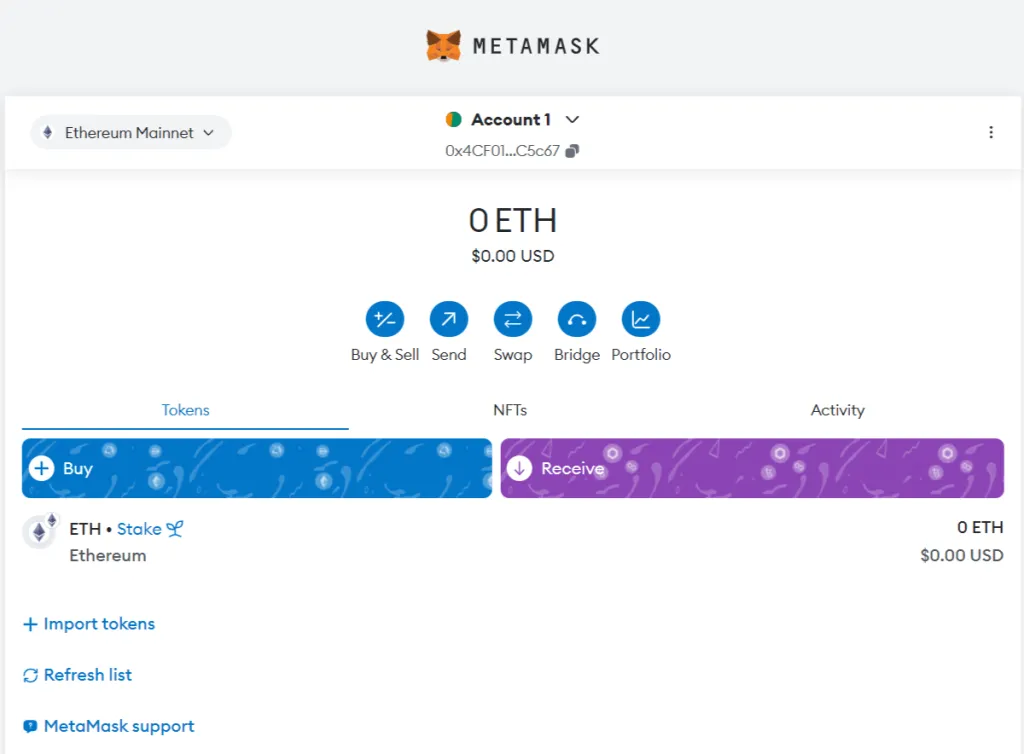Expand the Account 1 selector chevron

[572, 120]
